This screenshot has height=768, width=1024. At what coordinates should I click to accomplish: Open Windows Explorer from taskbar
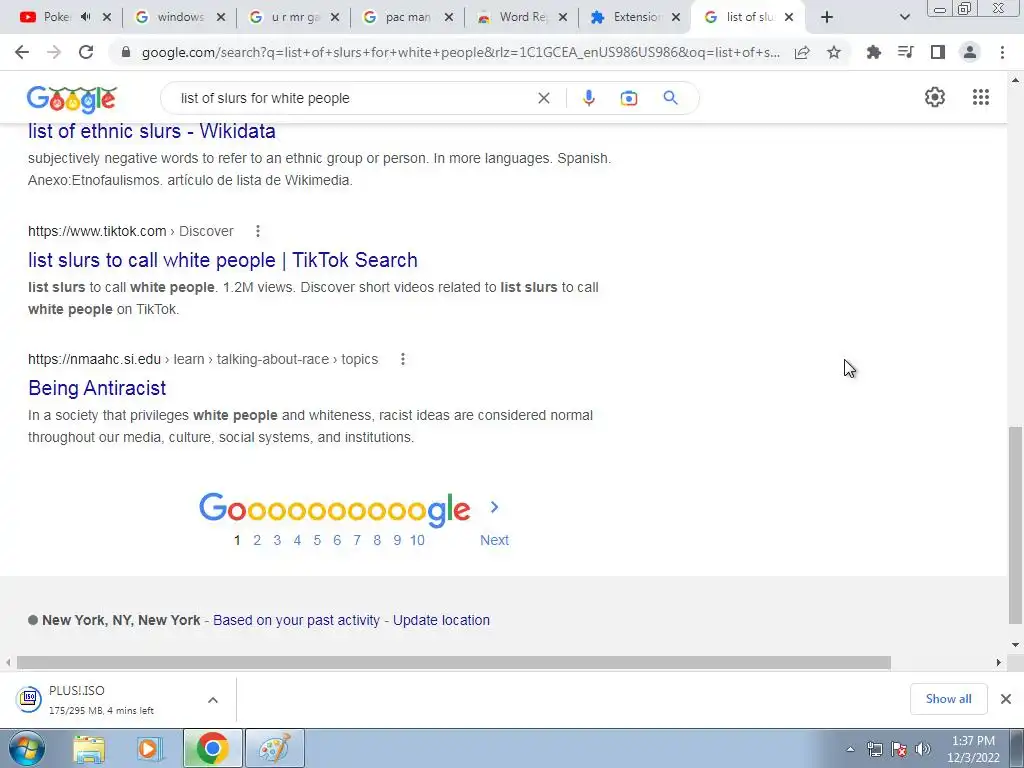coord(89,749)
